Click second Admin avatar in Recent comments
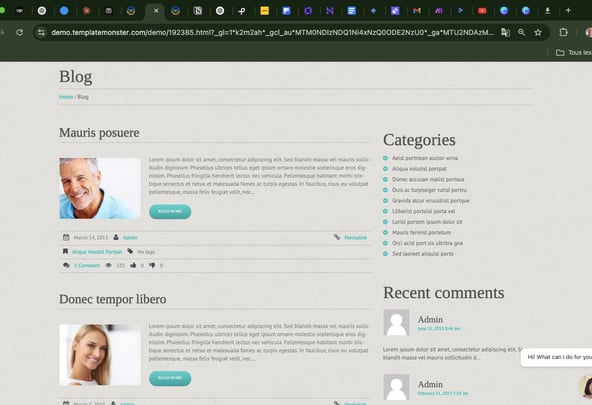This screenshot has width=592, height=405. (396, 387)
